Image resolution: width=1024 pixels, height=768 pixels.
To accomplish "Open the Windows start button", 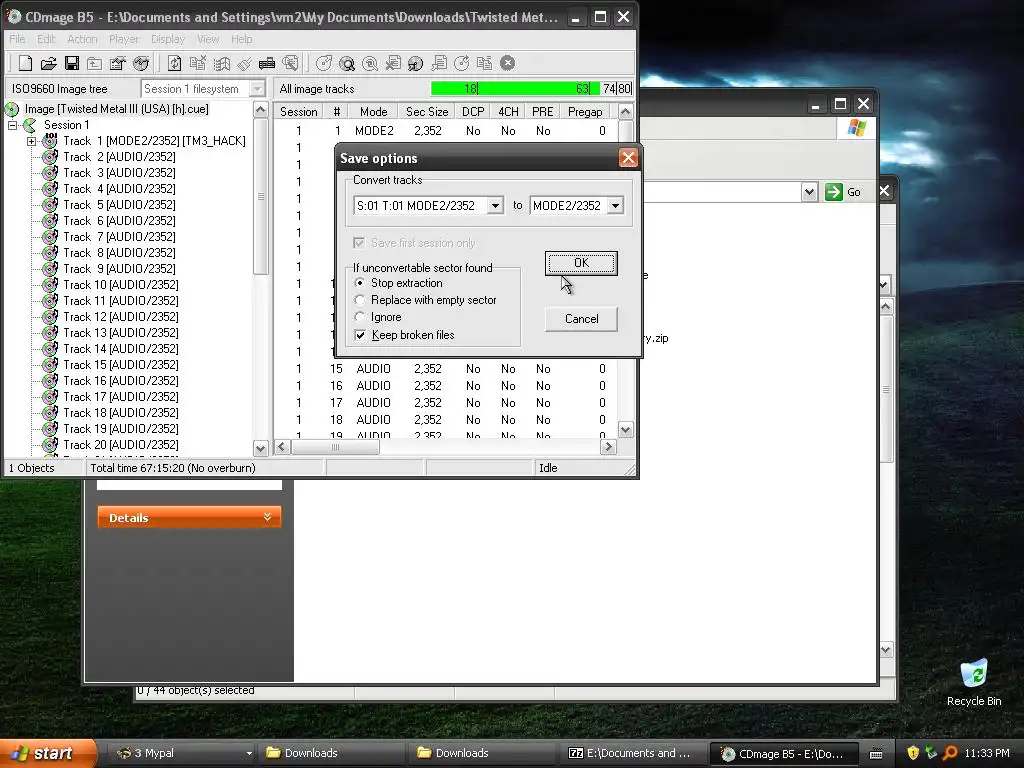I will [47, 753].
